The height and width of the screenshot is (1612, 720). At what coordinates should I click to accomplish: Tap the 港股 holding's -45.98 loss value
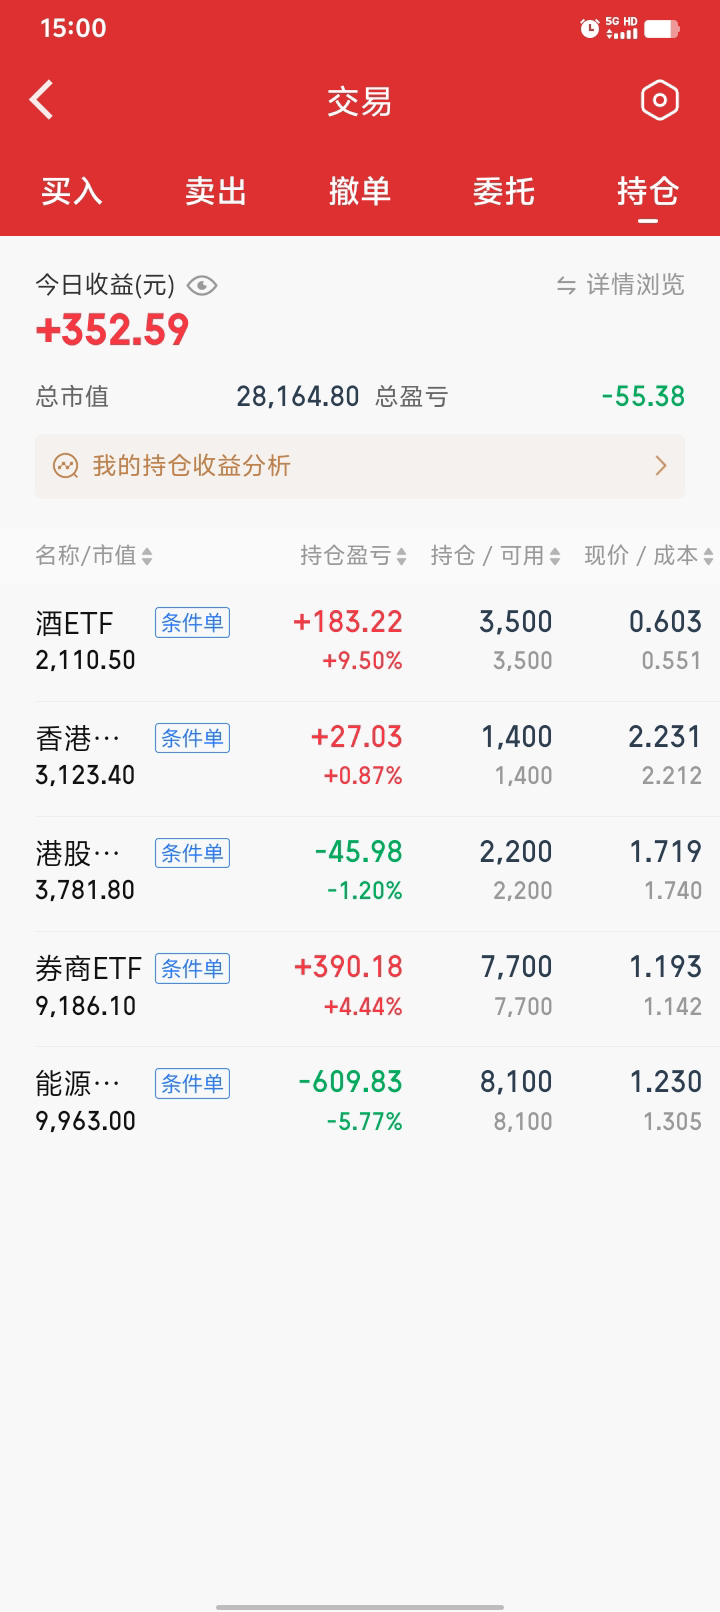358,852
